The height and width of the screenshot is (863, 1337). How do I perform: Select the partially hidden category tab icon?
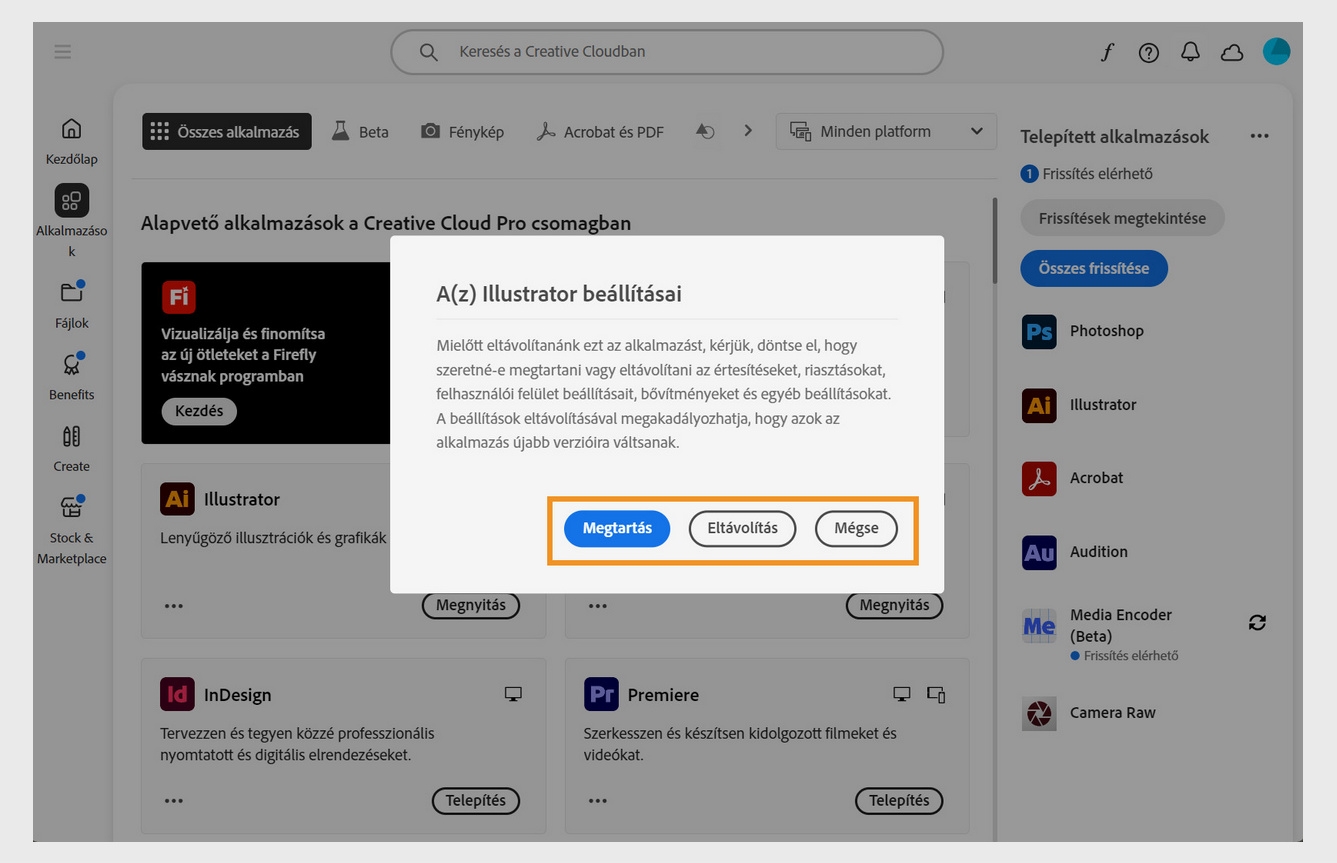pos(705,131)
